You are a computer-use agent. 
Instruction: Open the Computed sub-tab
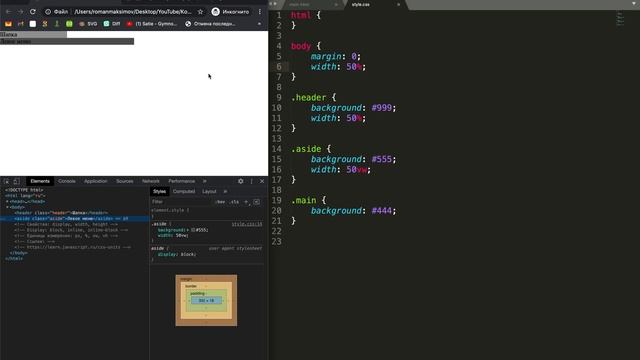(x=184, y=191)
